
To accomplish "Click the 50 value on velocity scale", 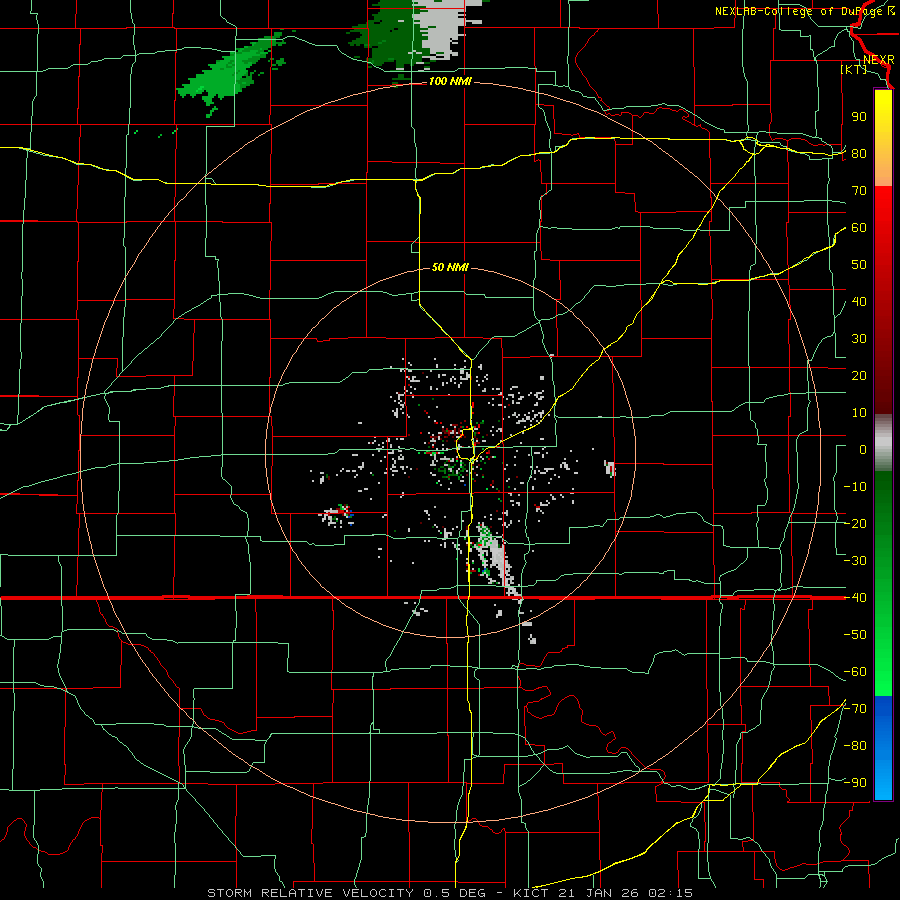I will [x=859, y=265].
